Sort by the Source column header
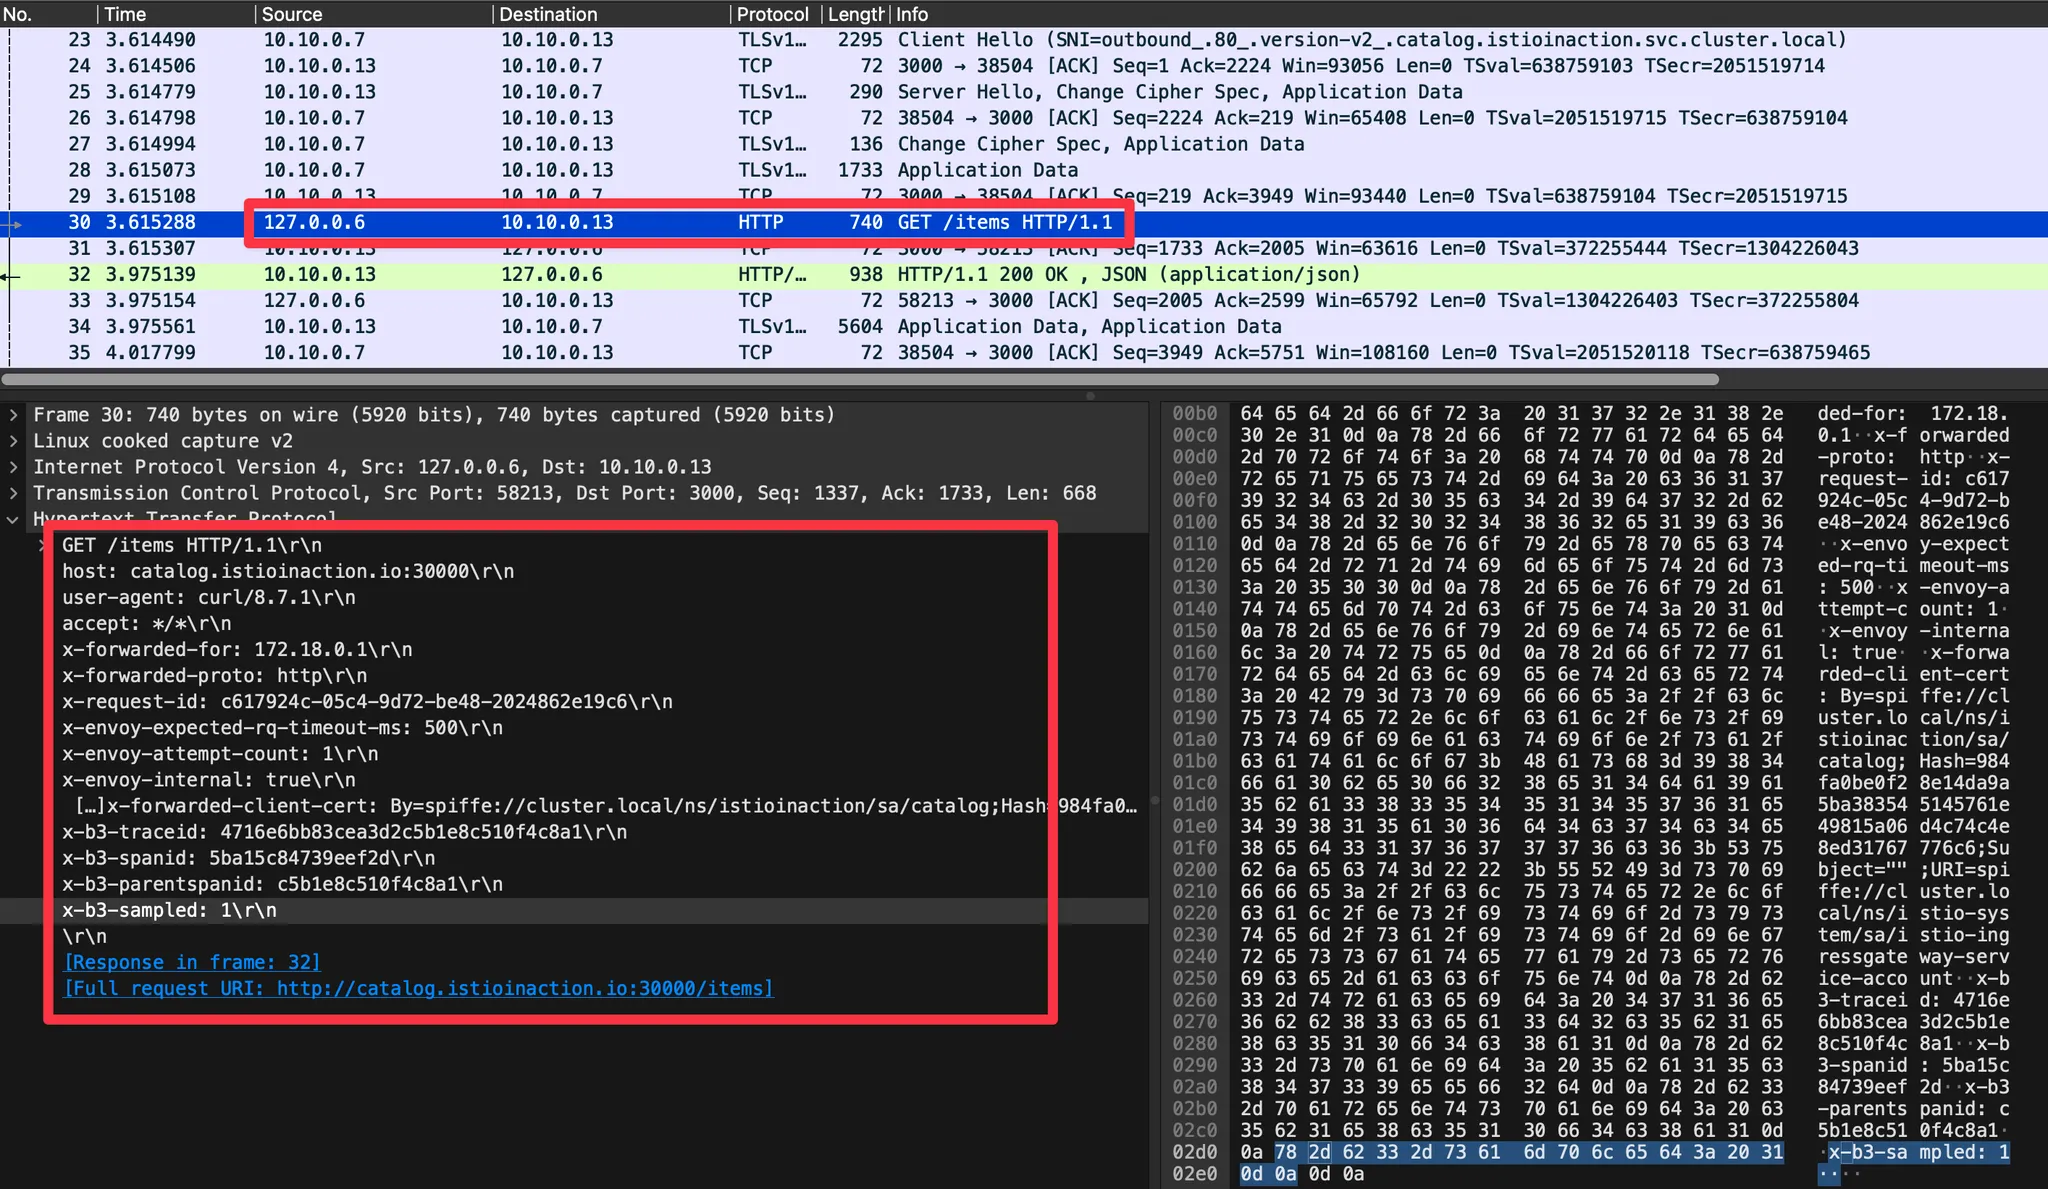The width and height of the screenshot is (2048, 1189). pyautogui.click(x=292, y=14)
